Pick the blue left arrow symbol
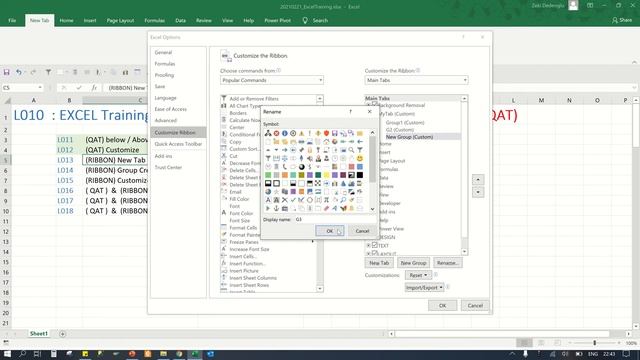The image size is (640, 360). tap(360, 142)
